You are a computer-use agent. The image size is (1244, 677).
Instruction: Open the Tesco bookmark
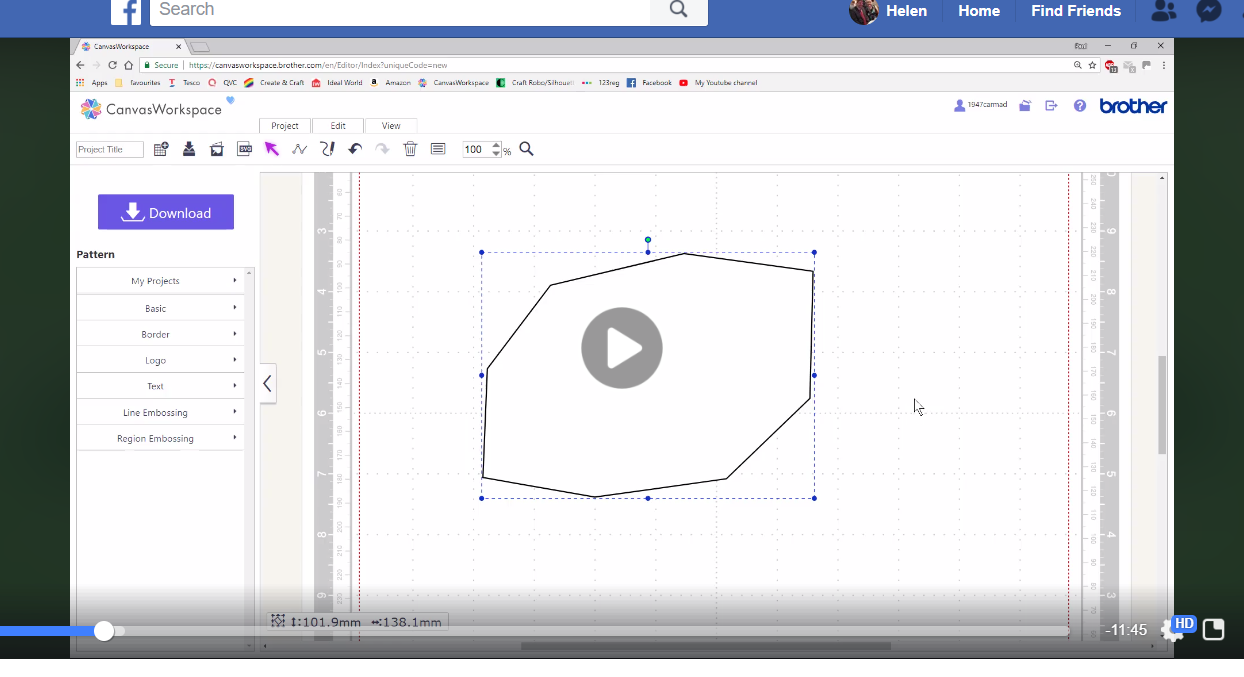click(x=185, y=83)
